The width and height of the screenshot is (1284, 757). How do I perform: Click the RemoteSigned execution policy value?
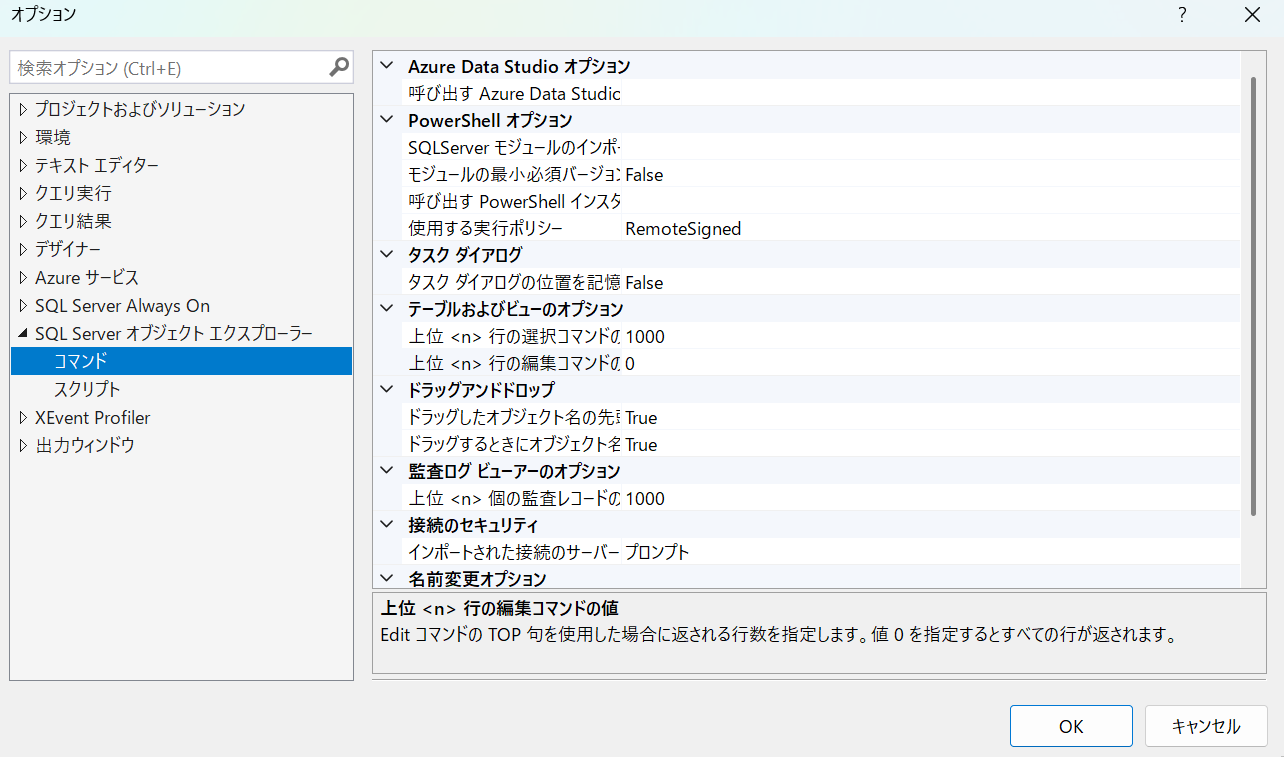[683, 228]
